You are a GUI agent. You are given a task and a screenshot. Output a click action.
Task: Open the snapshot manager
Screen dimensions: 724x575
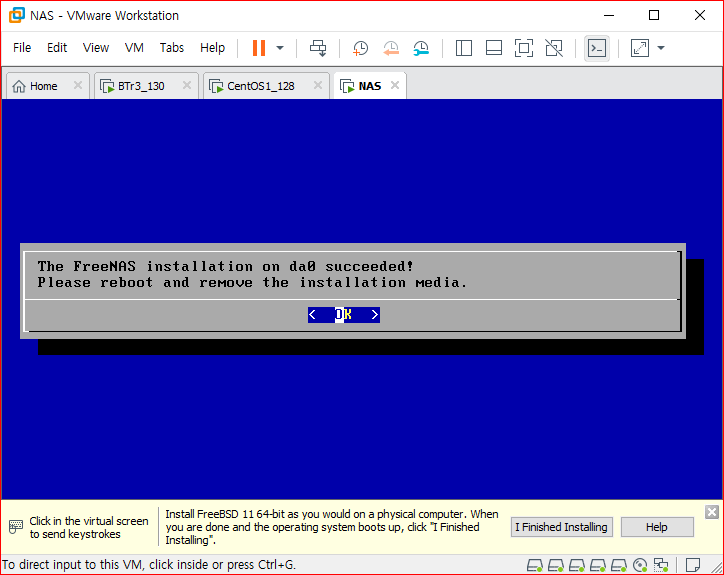pyautogui.click(x=421, y=48)
